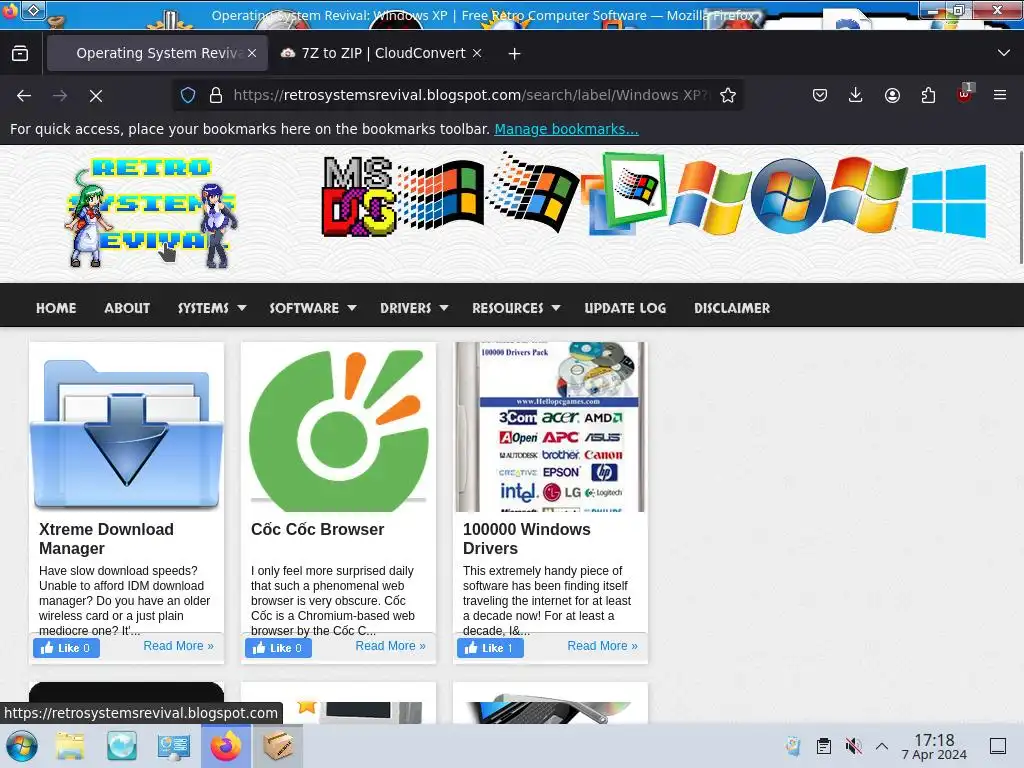Like the Xtreme Download Manager post
Image resolution: width=1024 pixels, height=768 pixels.
[66, 648]
